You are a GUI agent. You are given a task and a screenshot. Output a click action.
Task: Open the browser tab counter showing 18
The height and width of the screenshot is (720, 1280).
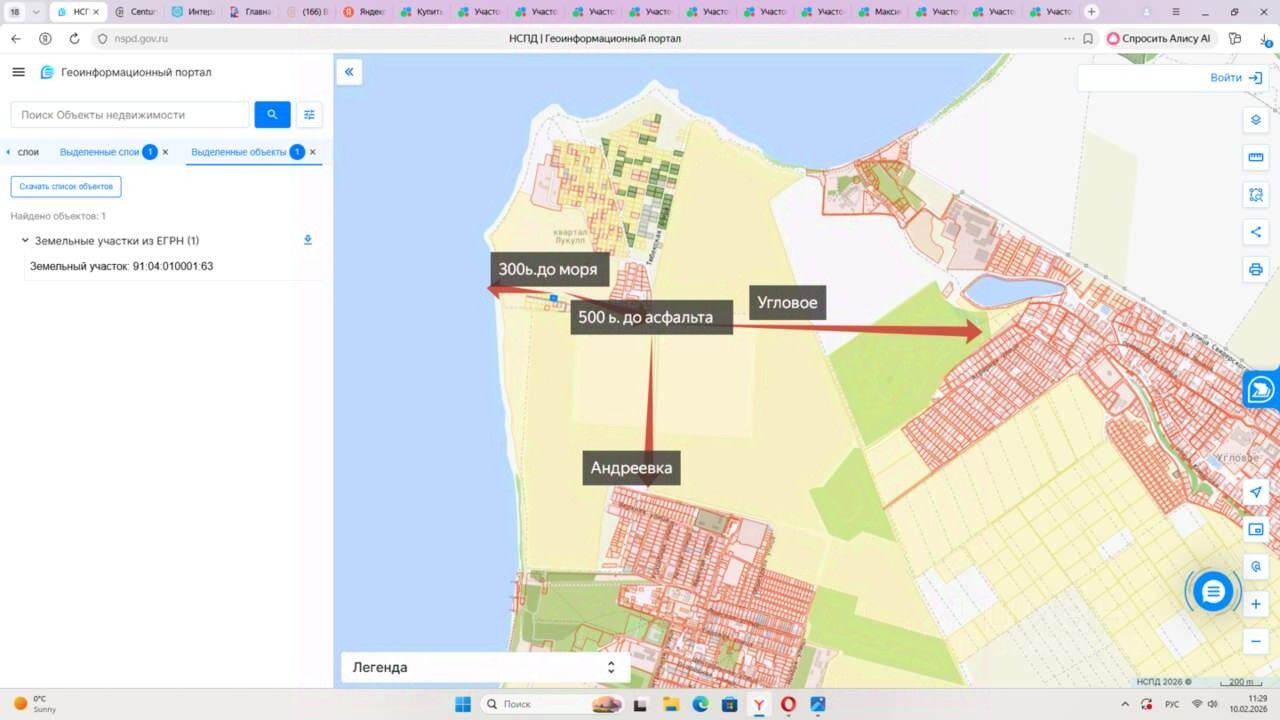click(x=15, y=12)
